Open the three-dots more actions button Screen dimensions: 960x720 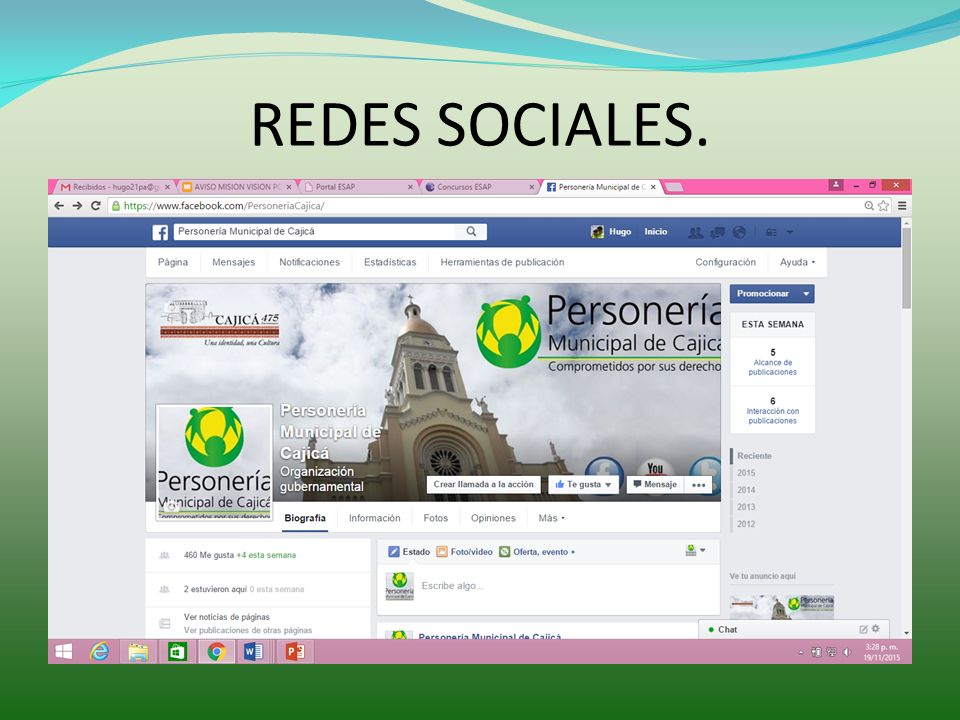pyautogui.click(x=699, y=484)
